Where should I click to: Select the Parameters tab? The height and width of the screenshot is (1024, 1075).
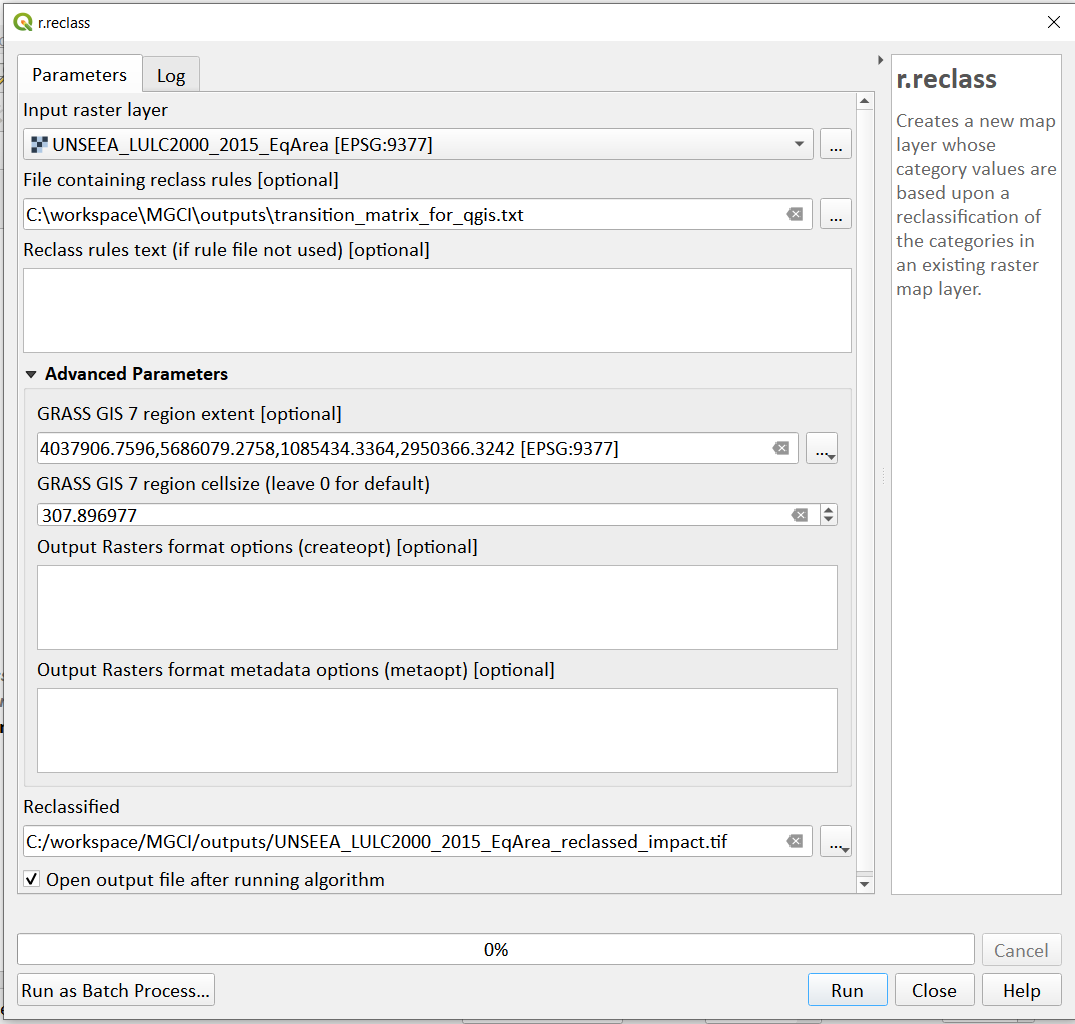click(x=80, y=74)
